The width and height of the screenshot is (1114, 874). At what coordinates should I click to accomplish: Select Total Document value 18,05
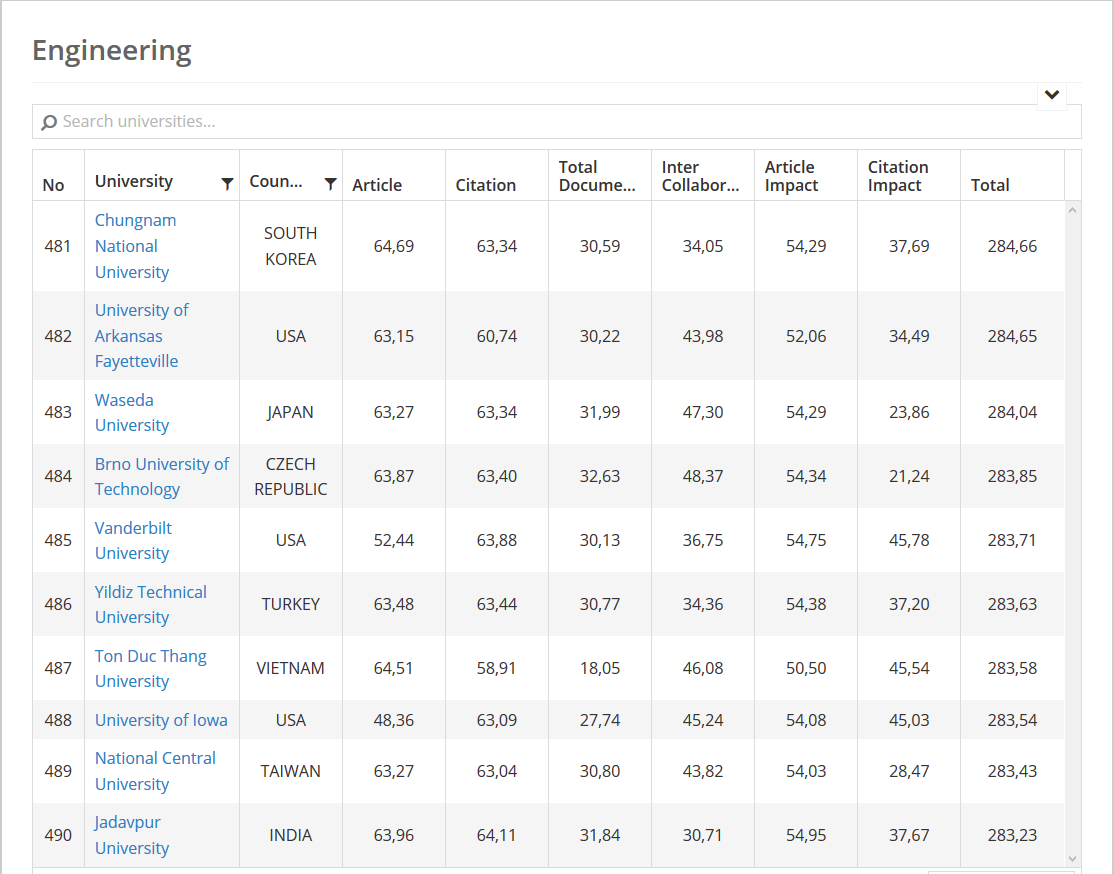tap(600, 668)
